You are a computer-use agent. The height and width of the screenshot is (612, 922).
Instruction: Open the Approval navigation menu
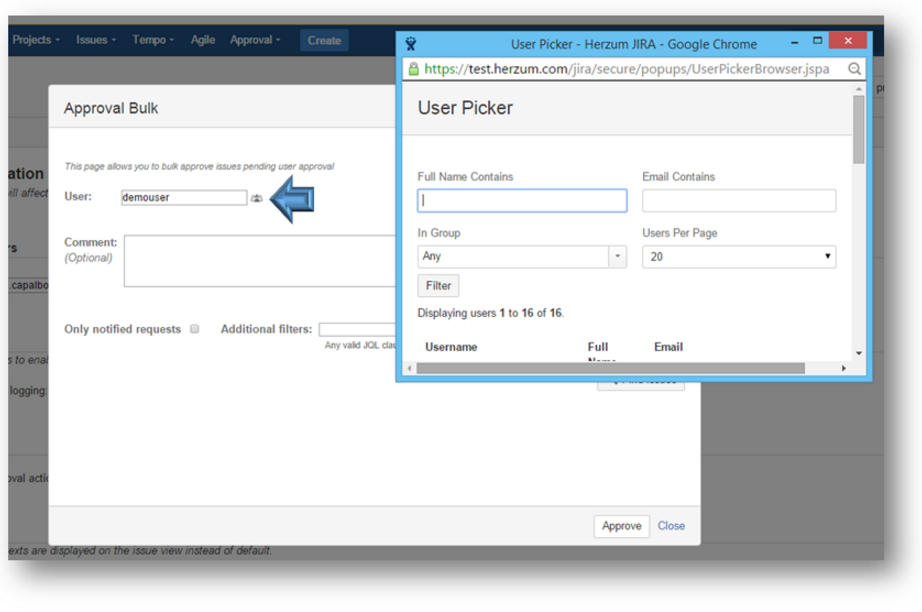click(255, 40)
